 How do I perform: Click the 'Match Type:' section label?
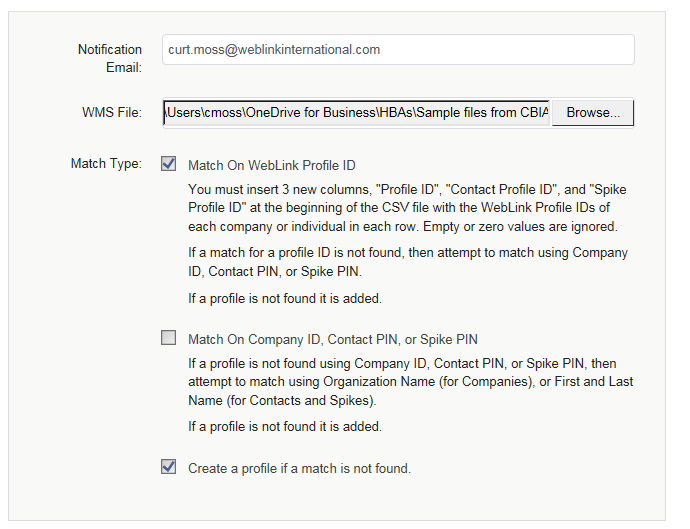106,164
